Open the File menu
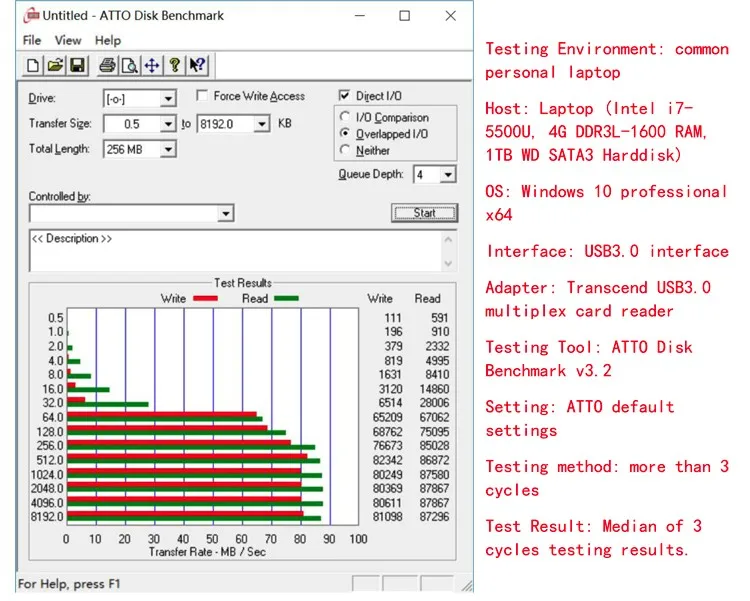The image size is (750, 601). pos(32,41)
